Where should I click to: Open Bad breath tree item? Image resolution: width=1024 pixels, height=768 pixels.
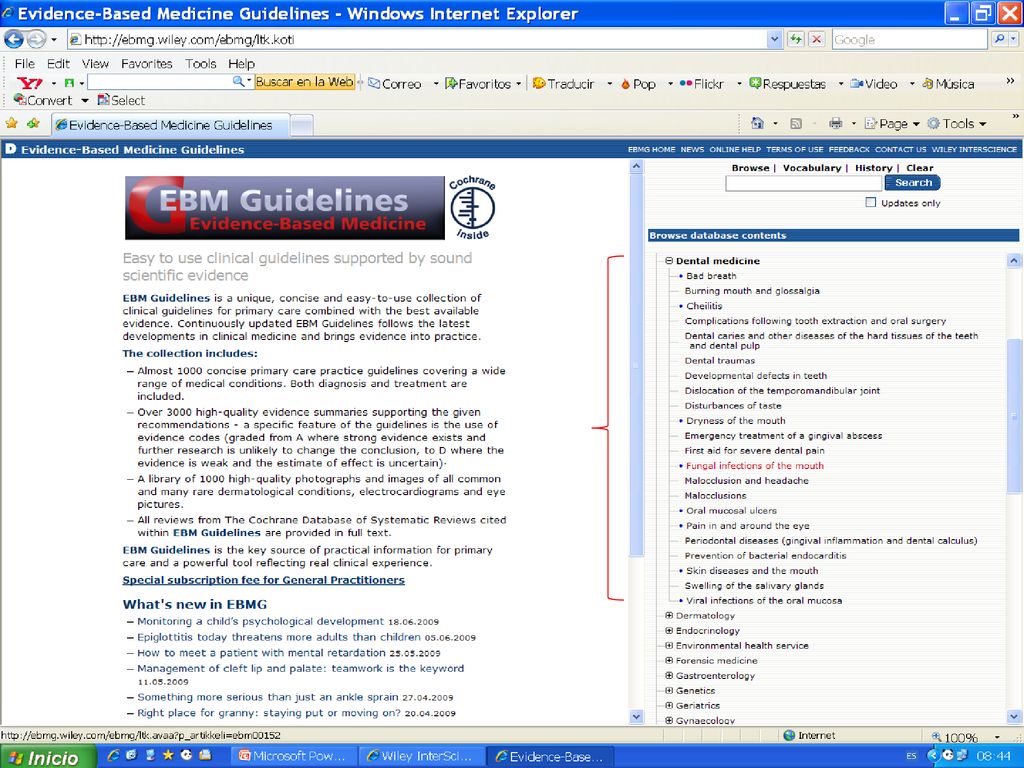(x=711, y=276)
